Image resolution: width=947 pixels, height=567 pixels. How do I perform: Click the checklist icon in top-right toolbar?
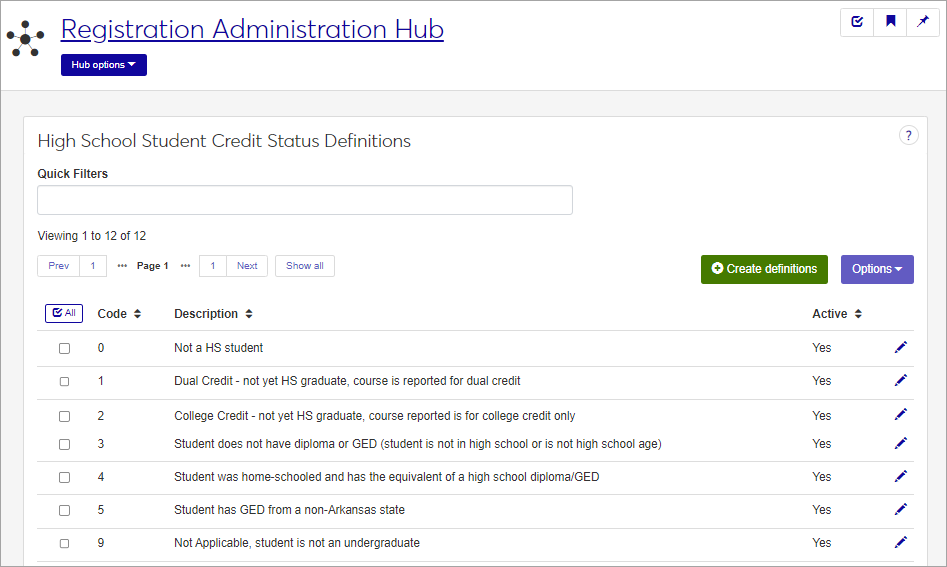click(857, 22)
